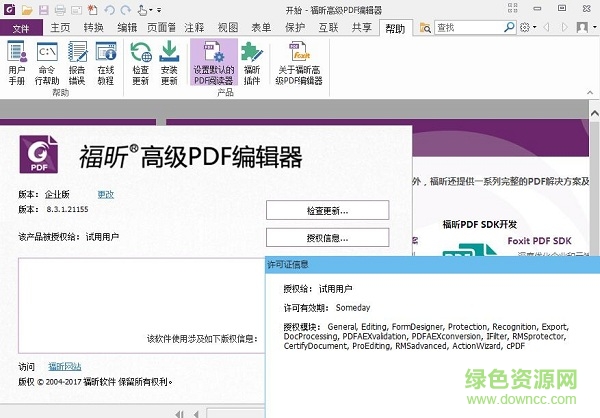
Task: Open the 报告错误 report error tool
Action: click(77, 61)
